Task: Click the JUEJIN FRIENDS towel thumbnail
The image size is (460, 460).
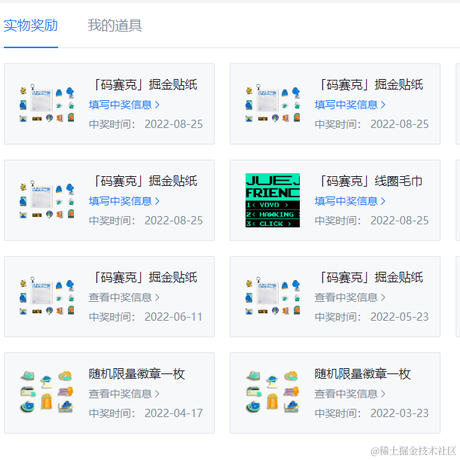Action: (273, 200)
